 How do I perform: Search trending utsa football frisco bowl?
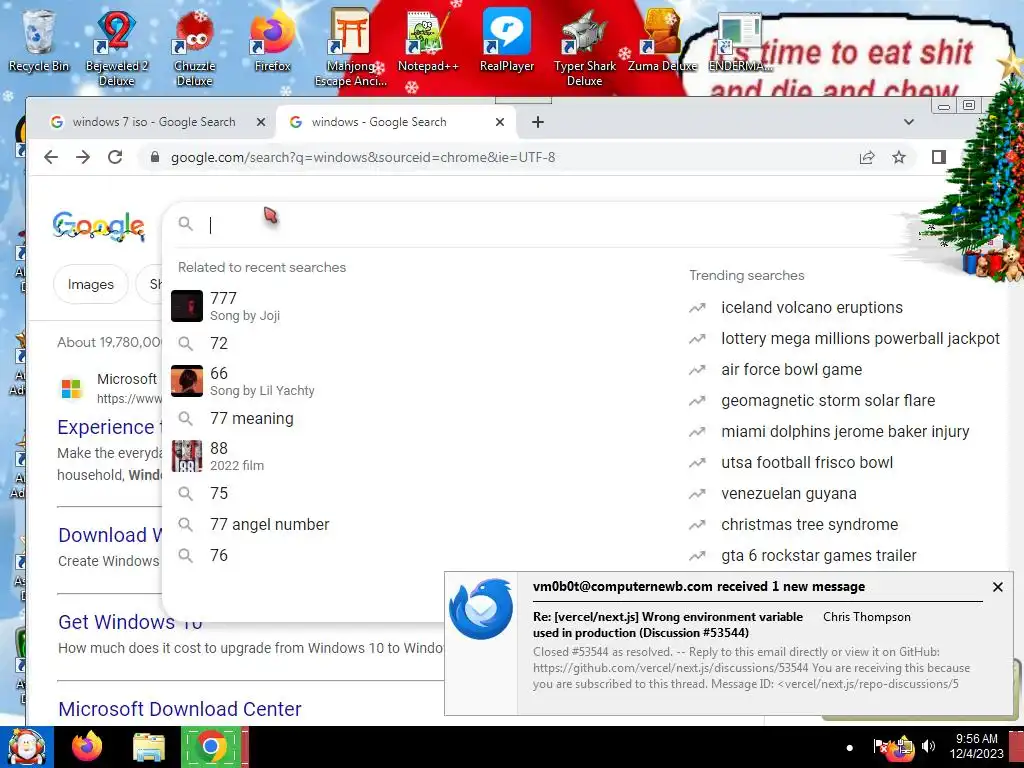point(807,462)
